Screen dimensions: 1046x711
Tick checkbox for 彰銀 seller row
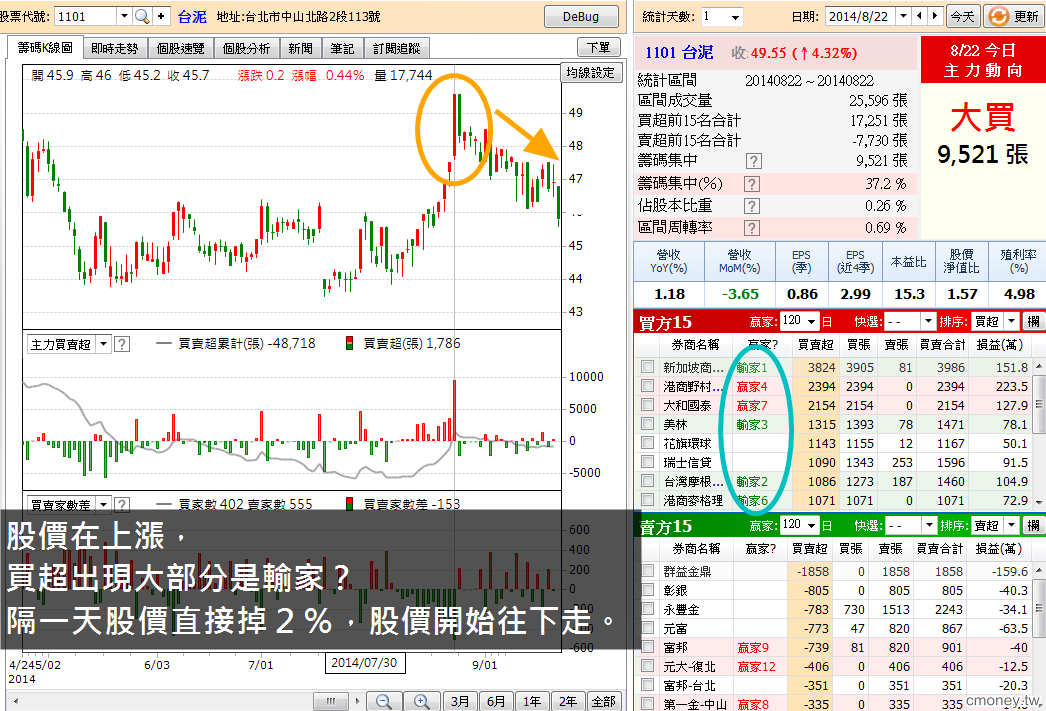pyautogui.click(x=647, y=590)
